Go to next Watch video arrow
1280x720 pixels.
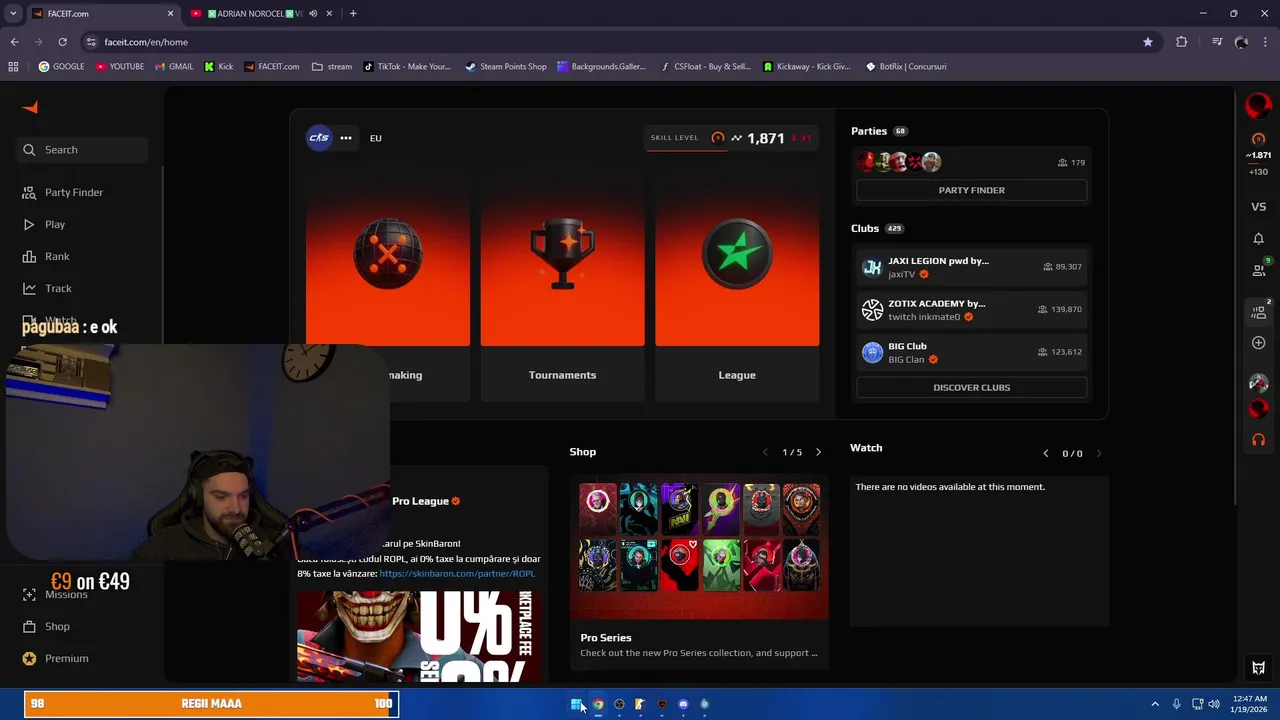point(1099,453)
